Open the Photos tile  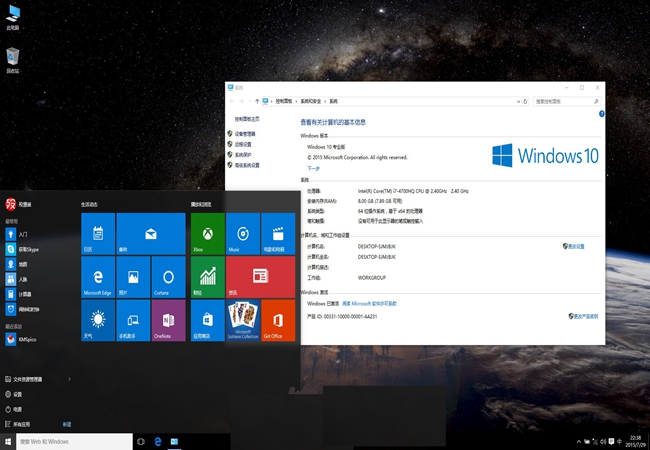133,277
